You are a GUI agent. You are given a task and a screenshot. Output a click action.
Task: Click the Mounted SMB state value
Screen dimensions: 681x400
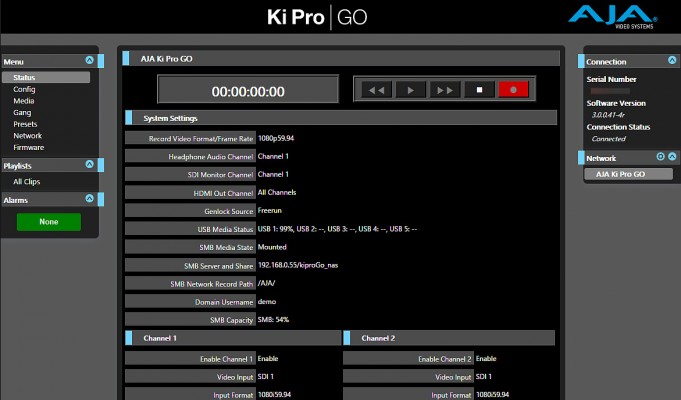[272, 247]
